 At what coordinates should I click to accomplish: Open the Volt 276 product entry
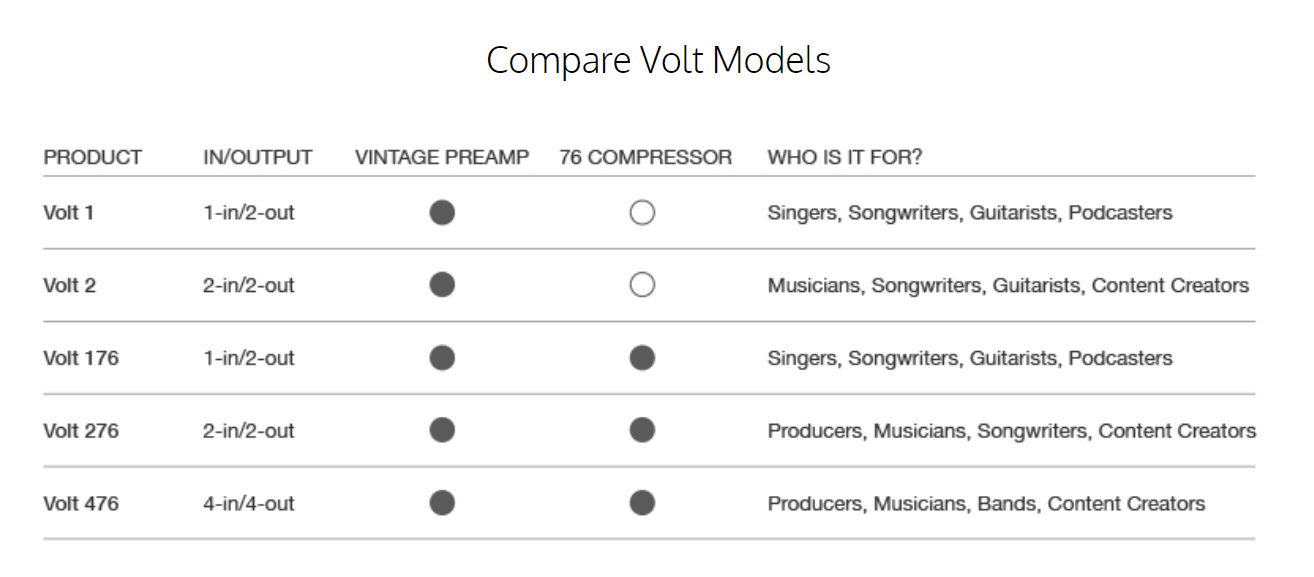pos(81,431)
